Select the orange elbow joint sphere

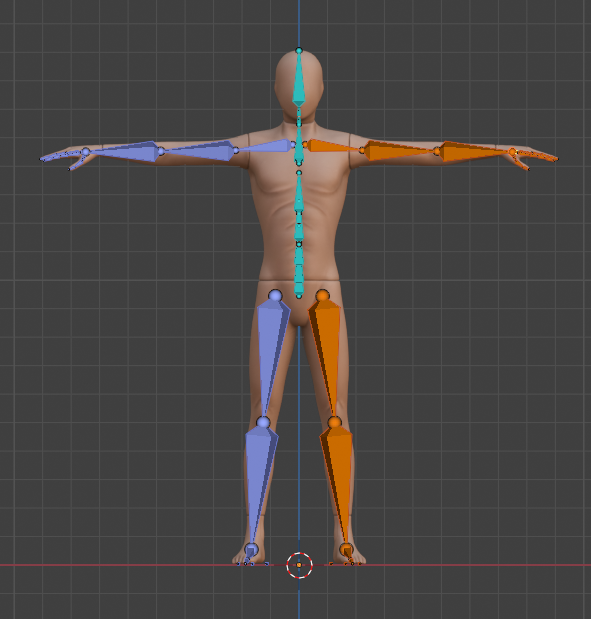[437, 151]
